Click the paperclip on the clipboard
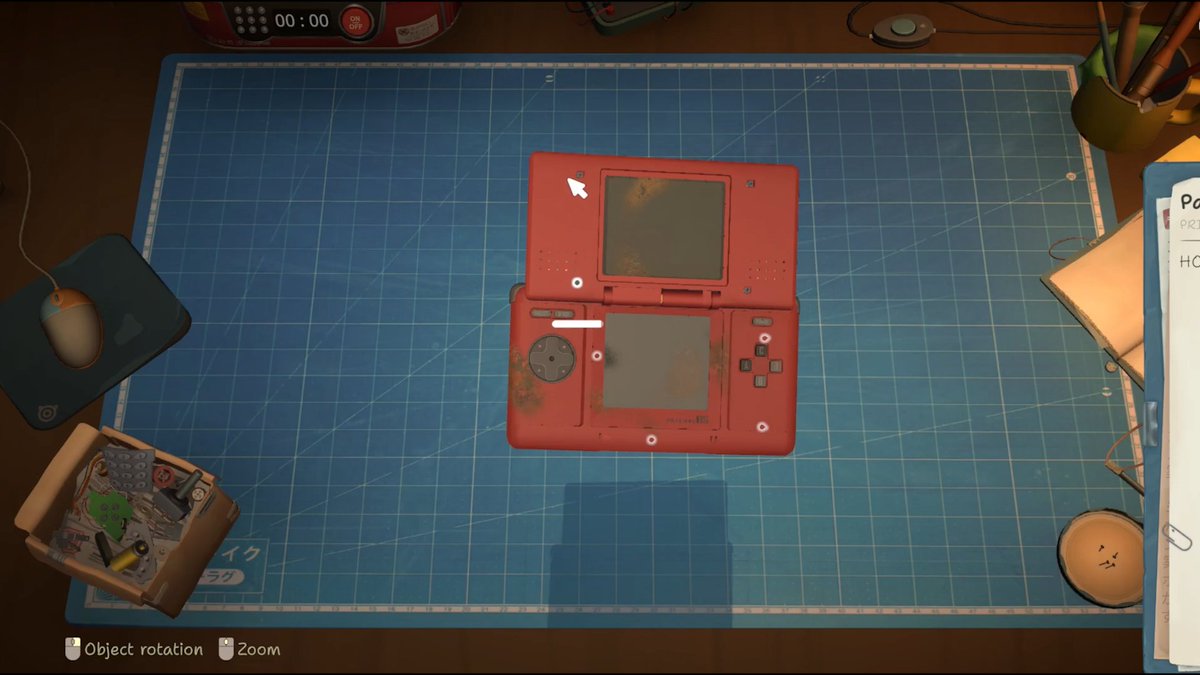 click(1179, 535)
